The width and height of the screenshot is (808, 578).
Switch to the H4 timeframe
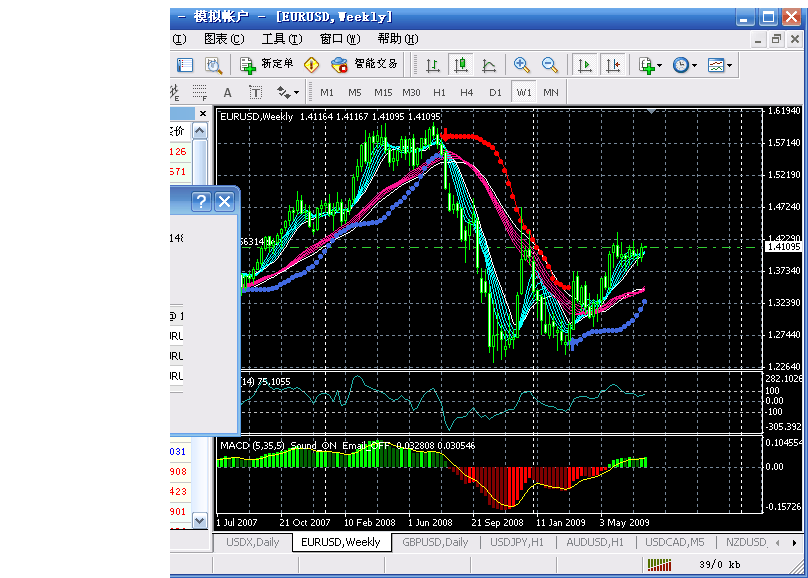[x=467, y=93]
